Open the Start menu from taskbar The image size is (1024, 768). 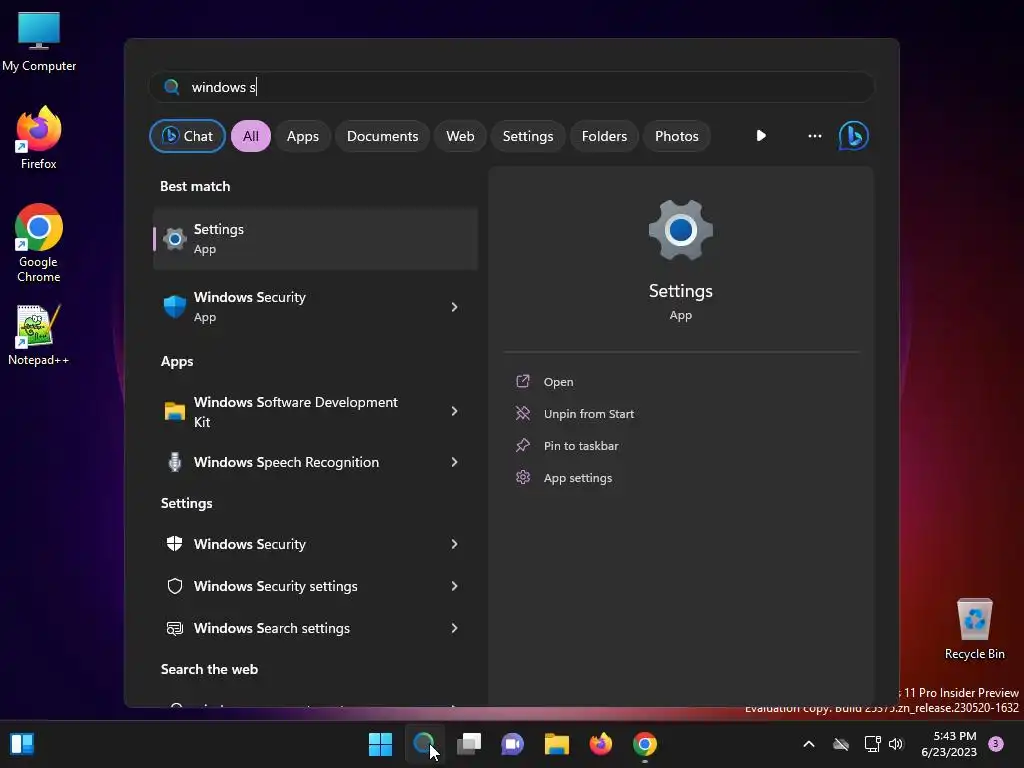[380, 744]
